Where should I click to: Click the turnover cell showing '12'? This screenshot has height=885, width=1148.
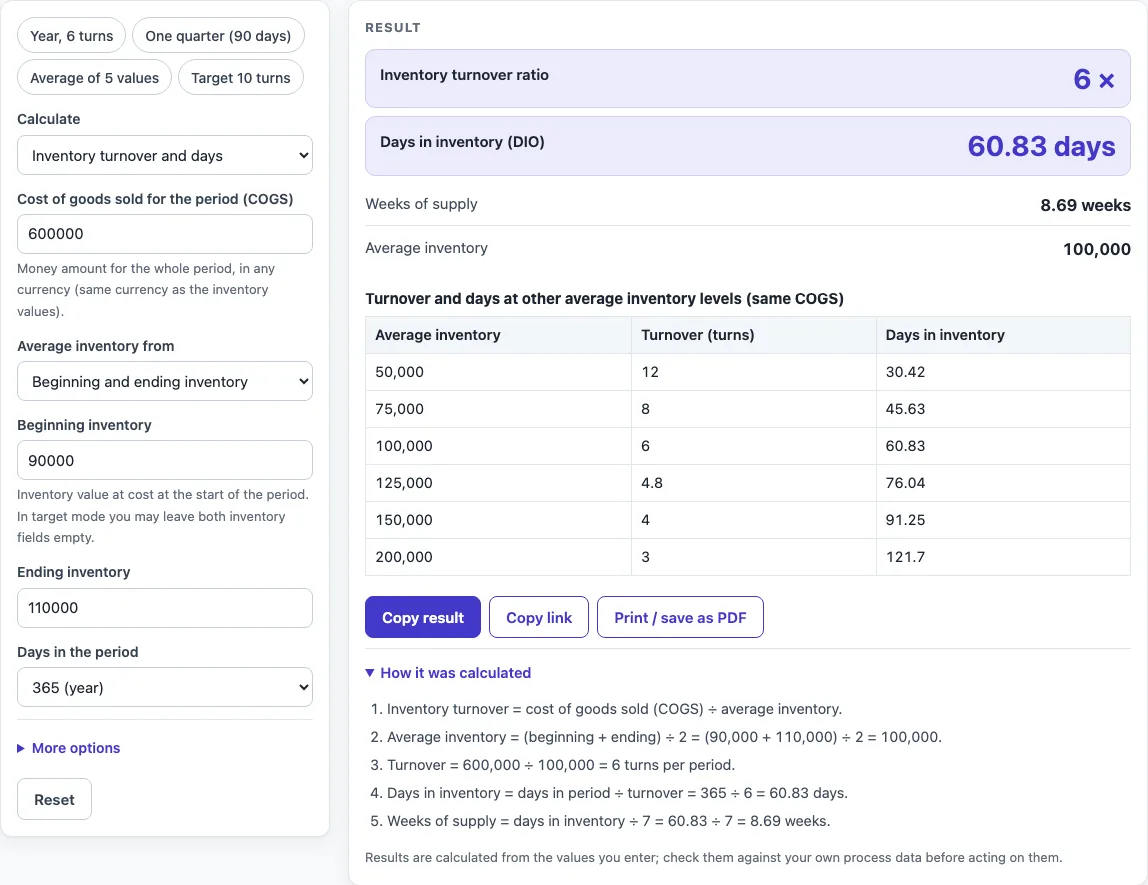coord(753,372)
